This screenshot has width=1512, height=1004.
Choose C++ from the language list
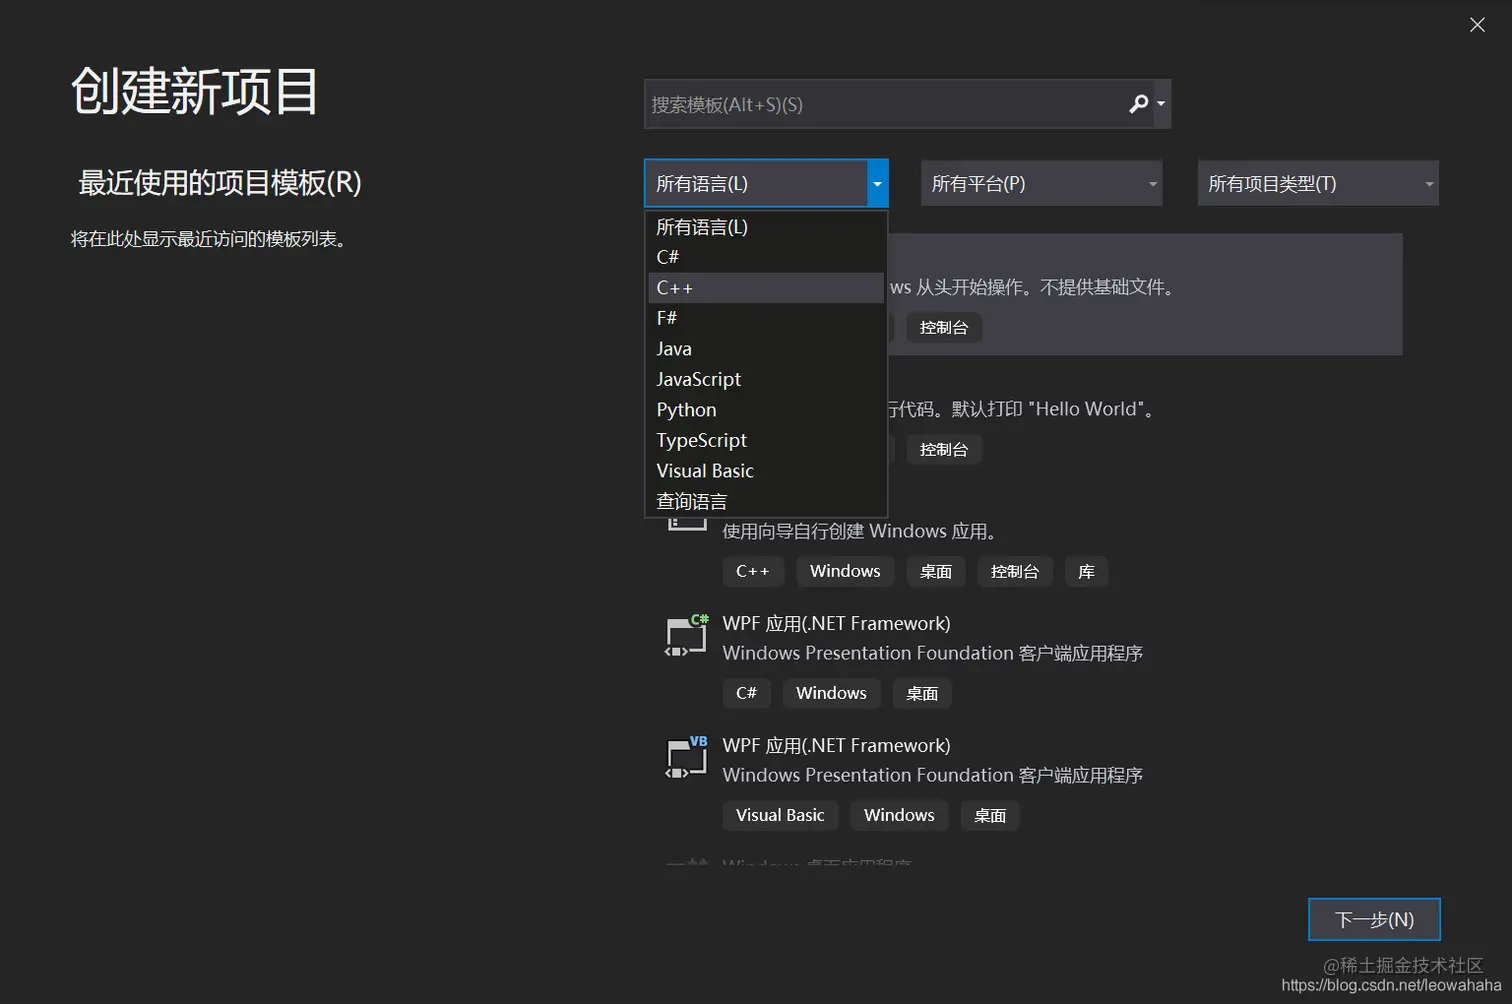pos(766,288)
